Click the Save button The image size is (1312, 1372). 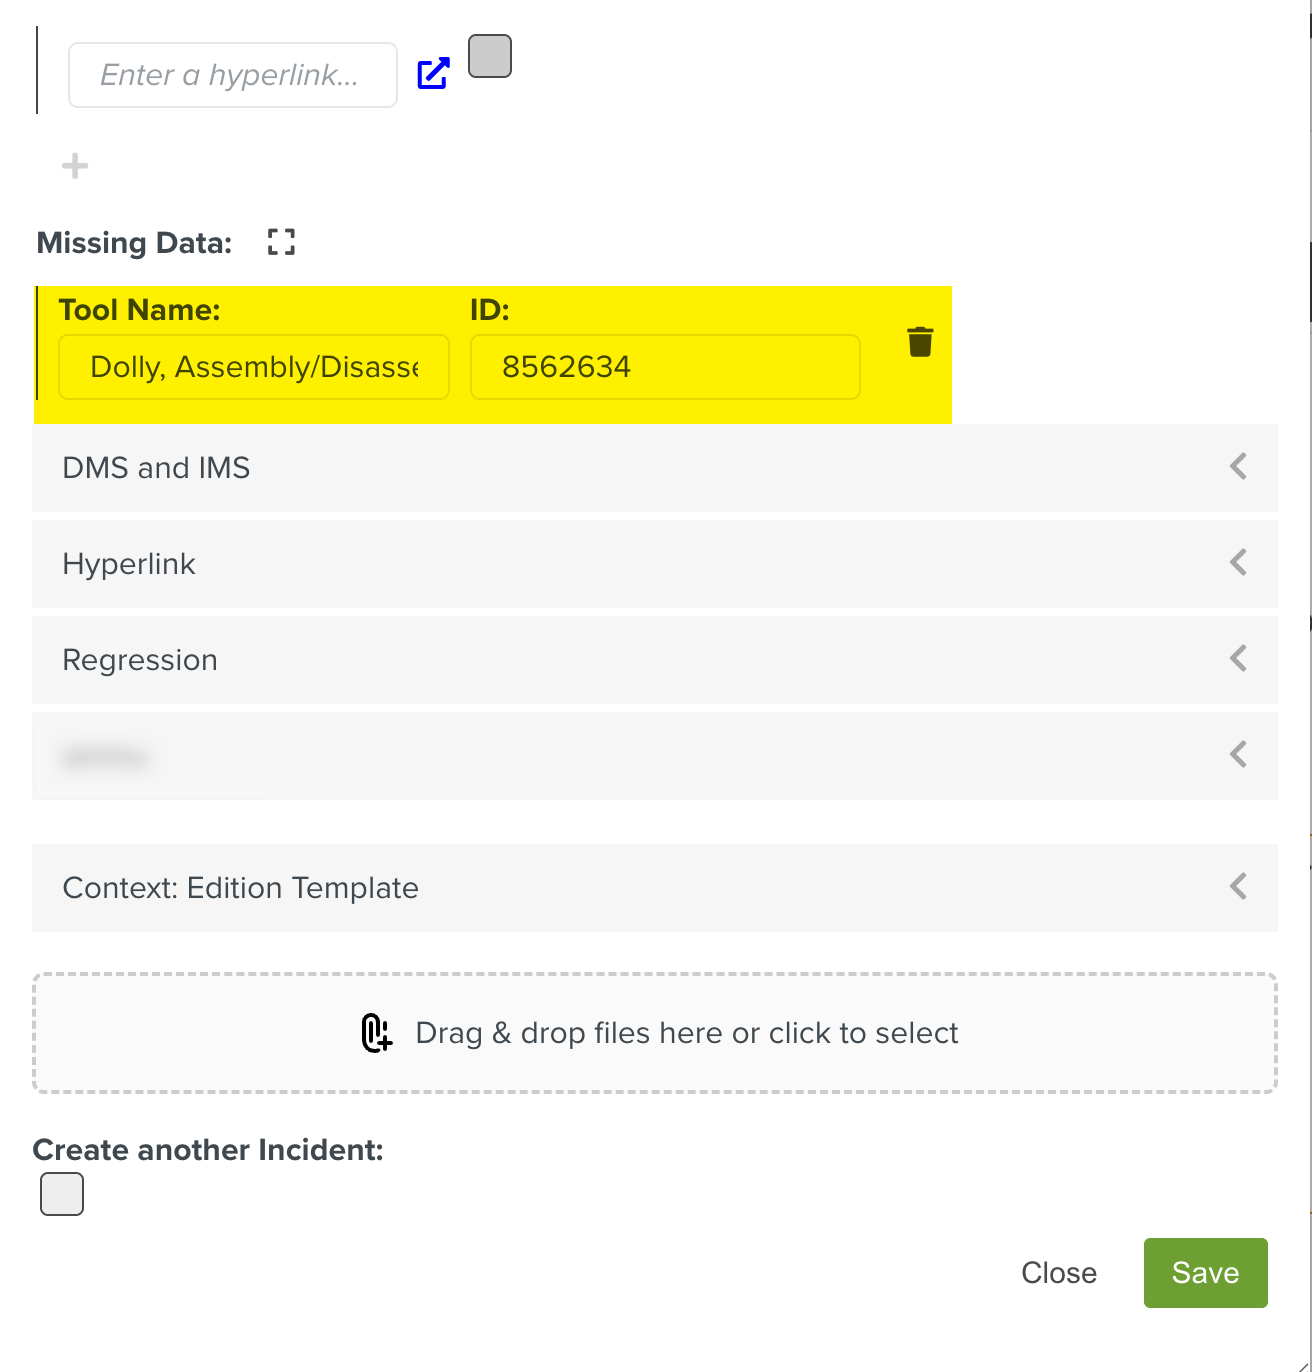[x=1205, y=1272]
